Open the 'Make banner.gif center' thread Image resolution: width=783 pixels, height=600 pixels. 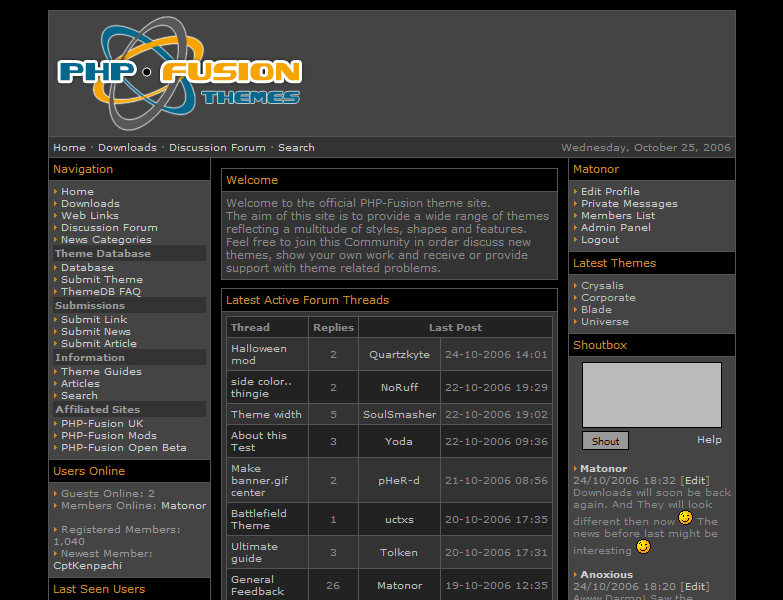[x=260, y=480]
